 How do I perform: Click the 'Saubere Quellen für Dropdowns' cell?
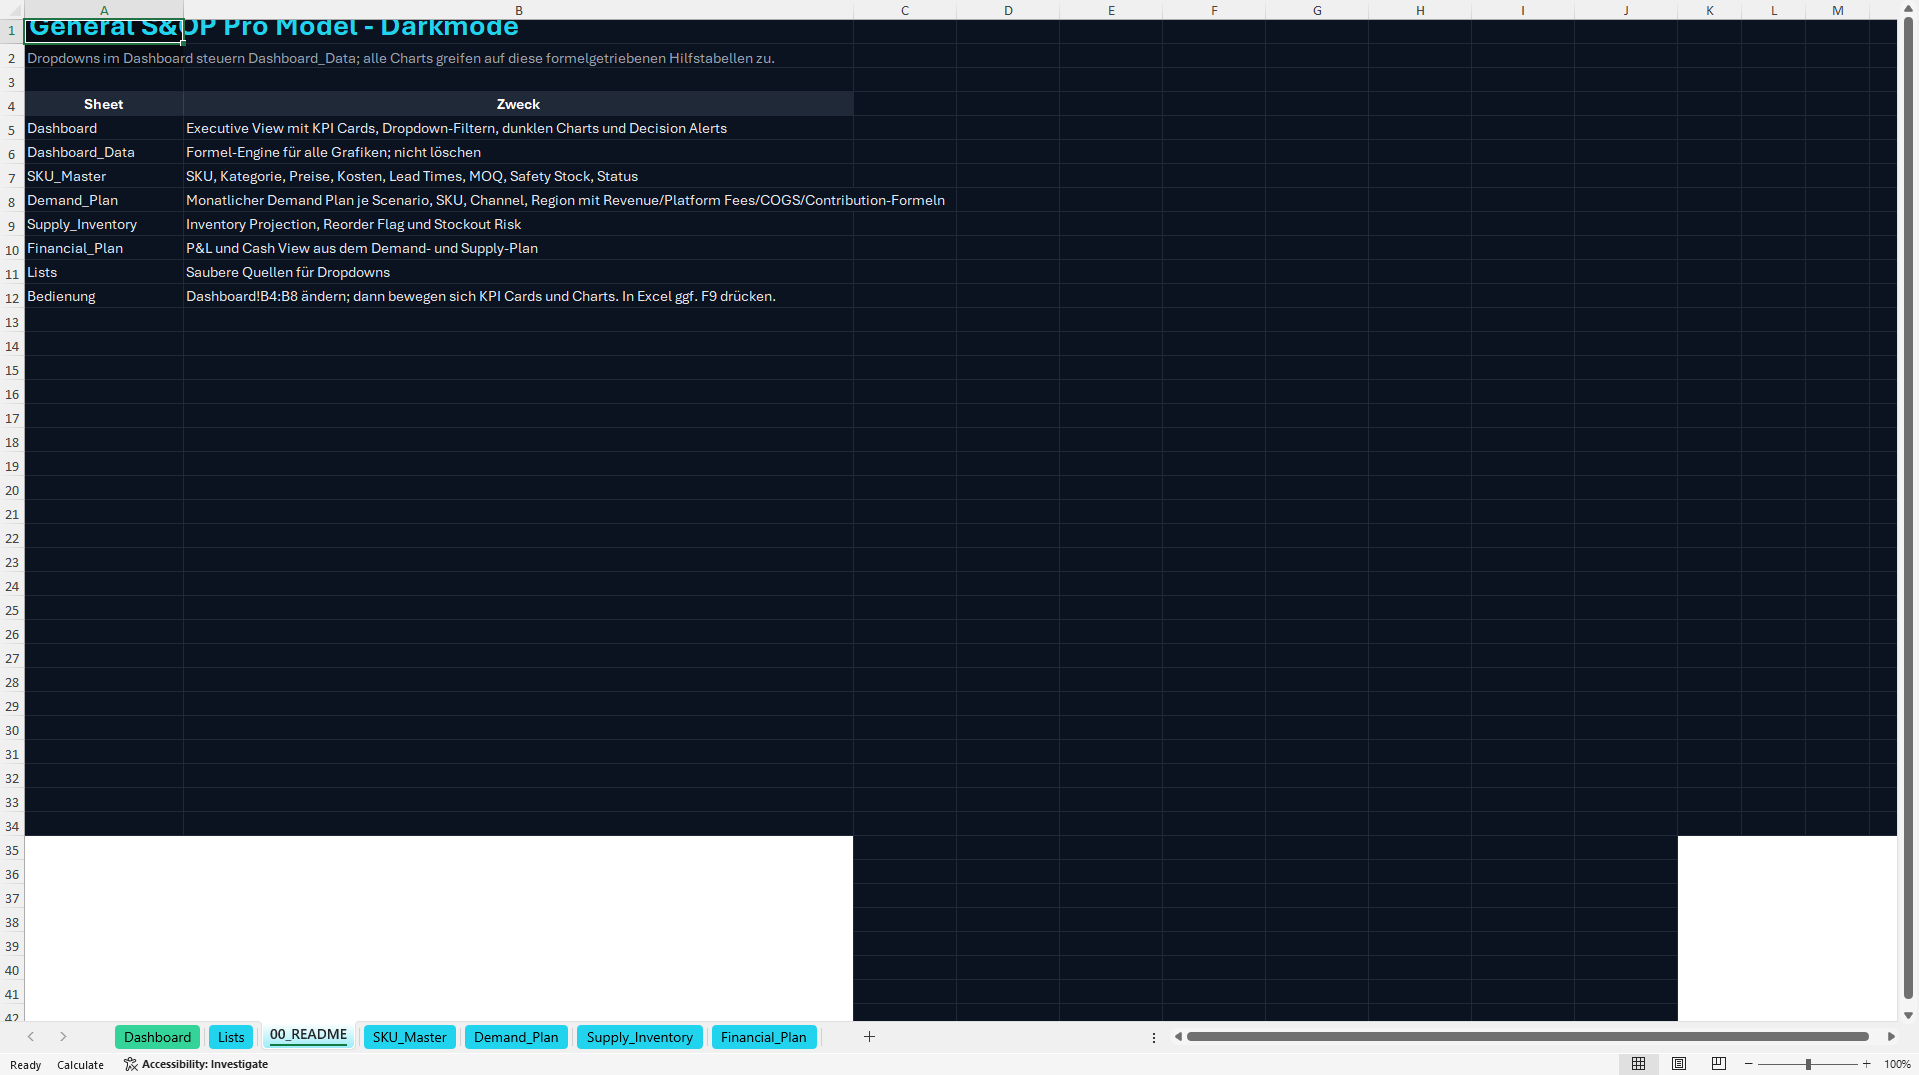pyautogui.click(x=518, y=272)
